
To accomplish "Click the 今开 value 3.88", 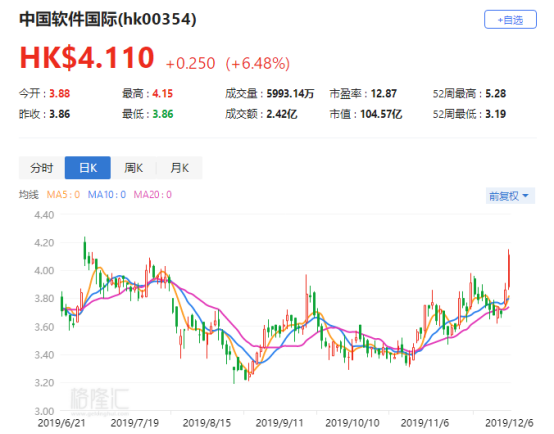I will (59, 94).
